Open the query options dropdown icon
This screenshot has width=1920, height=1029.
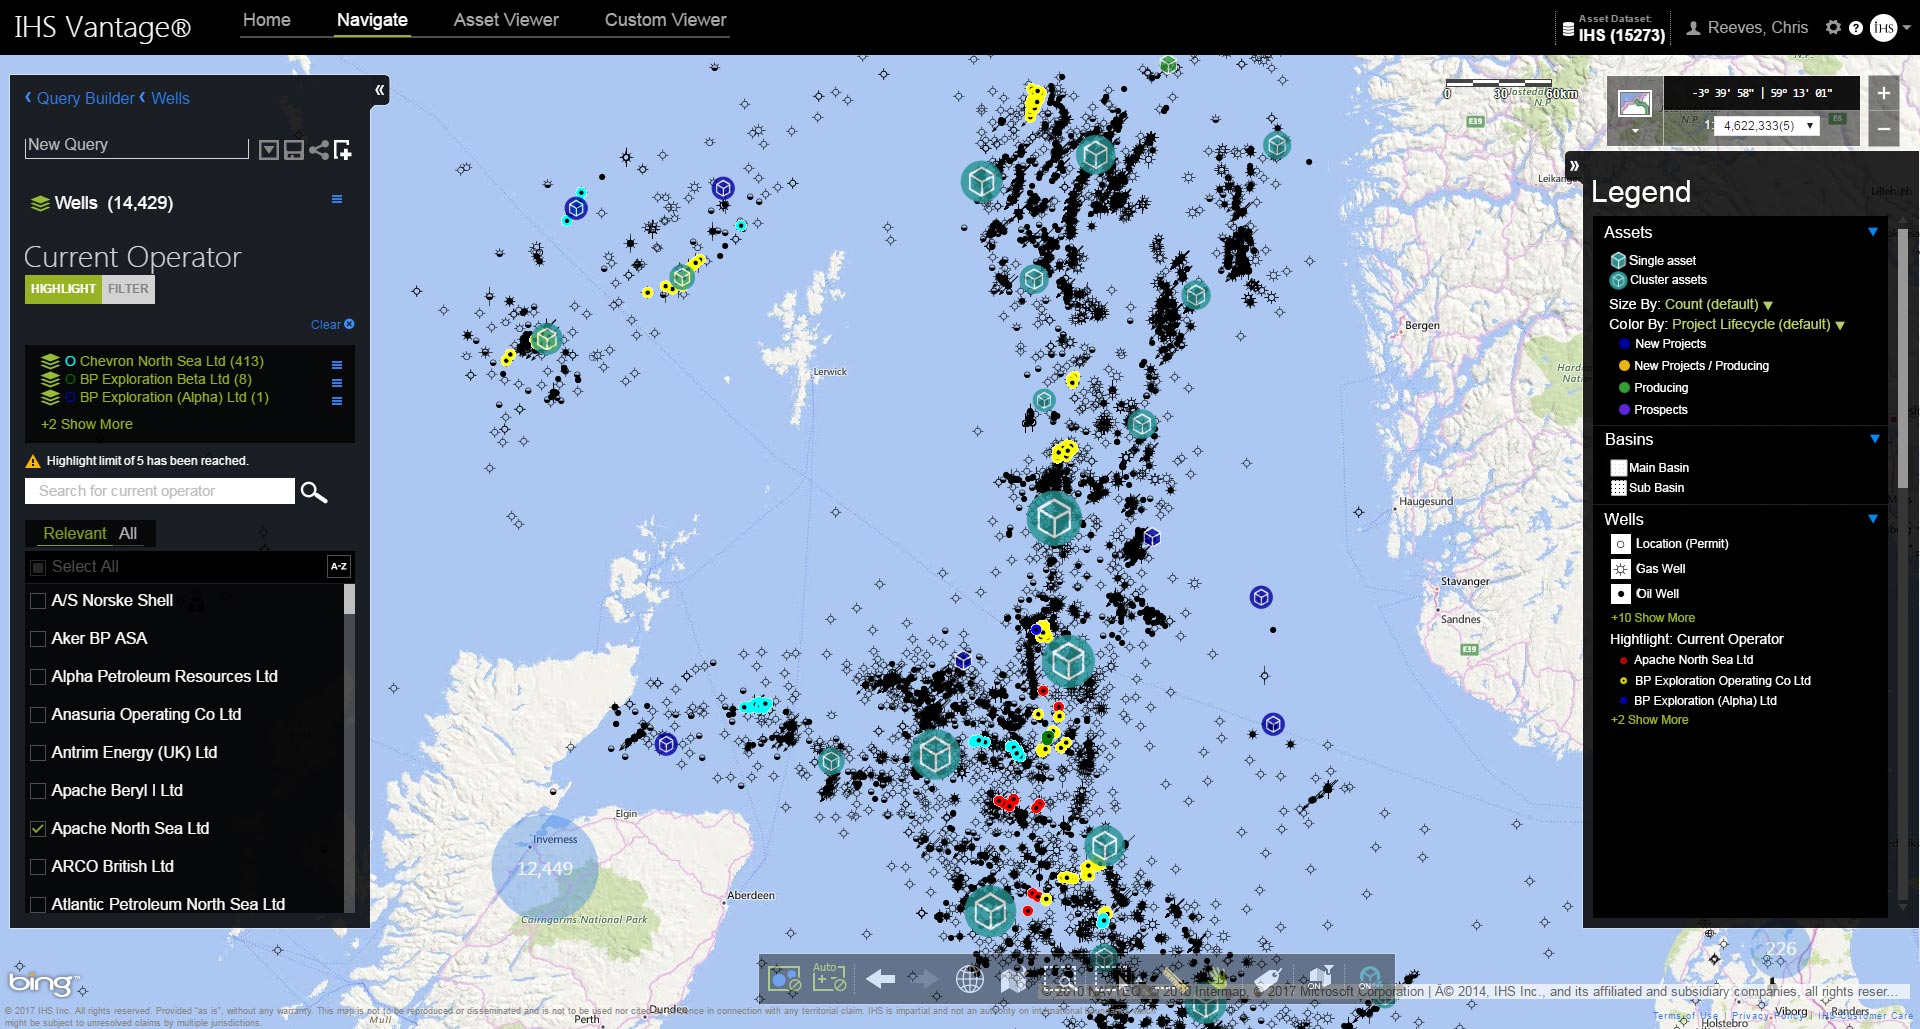[x=269, y=150]
